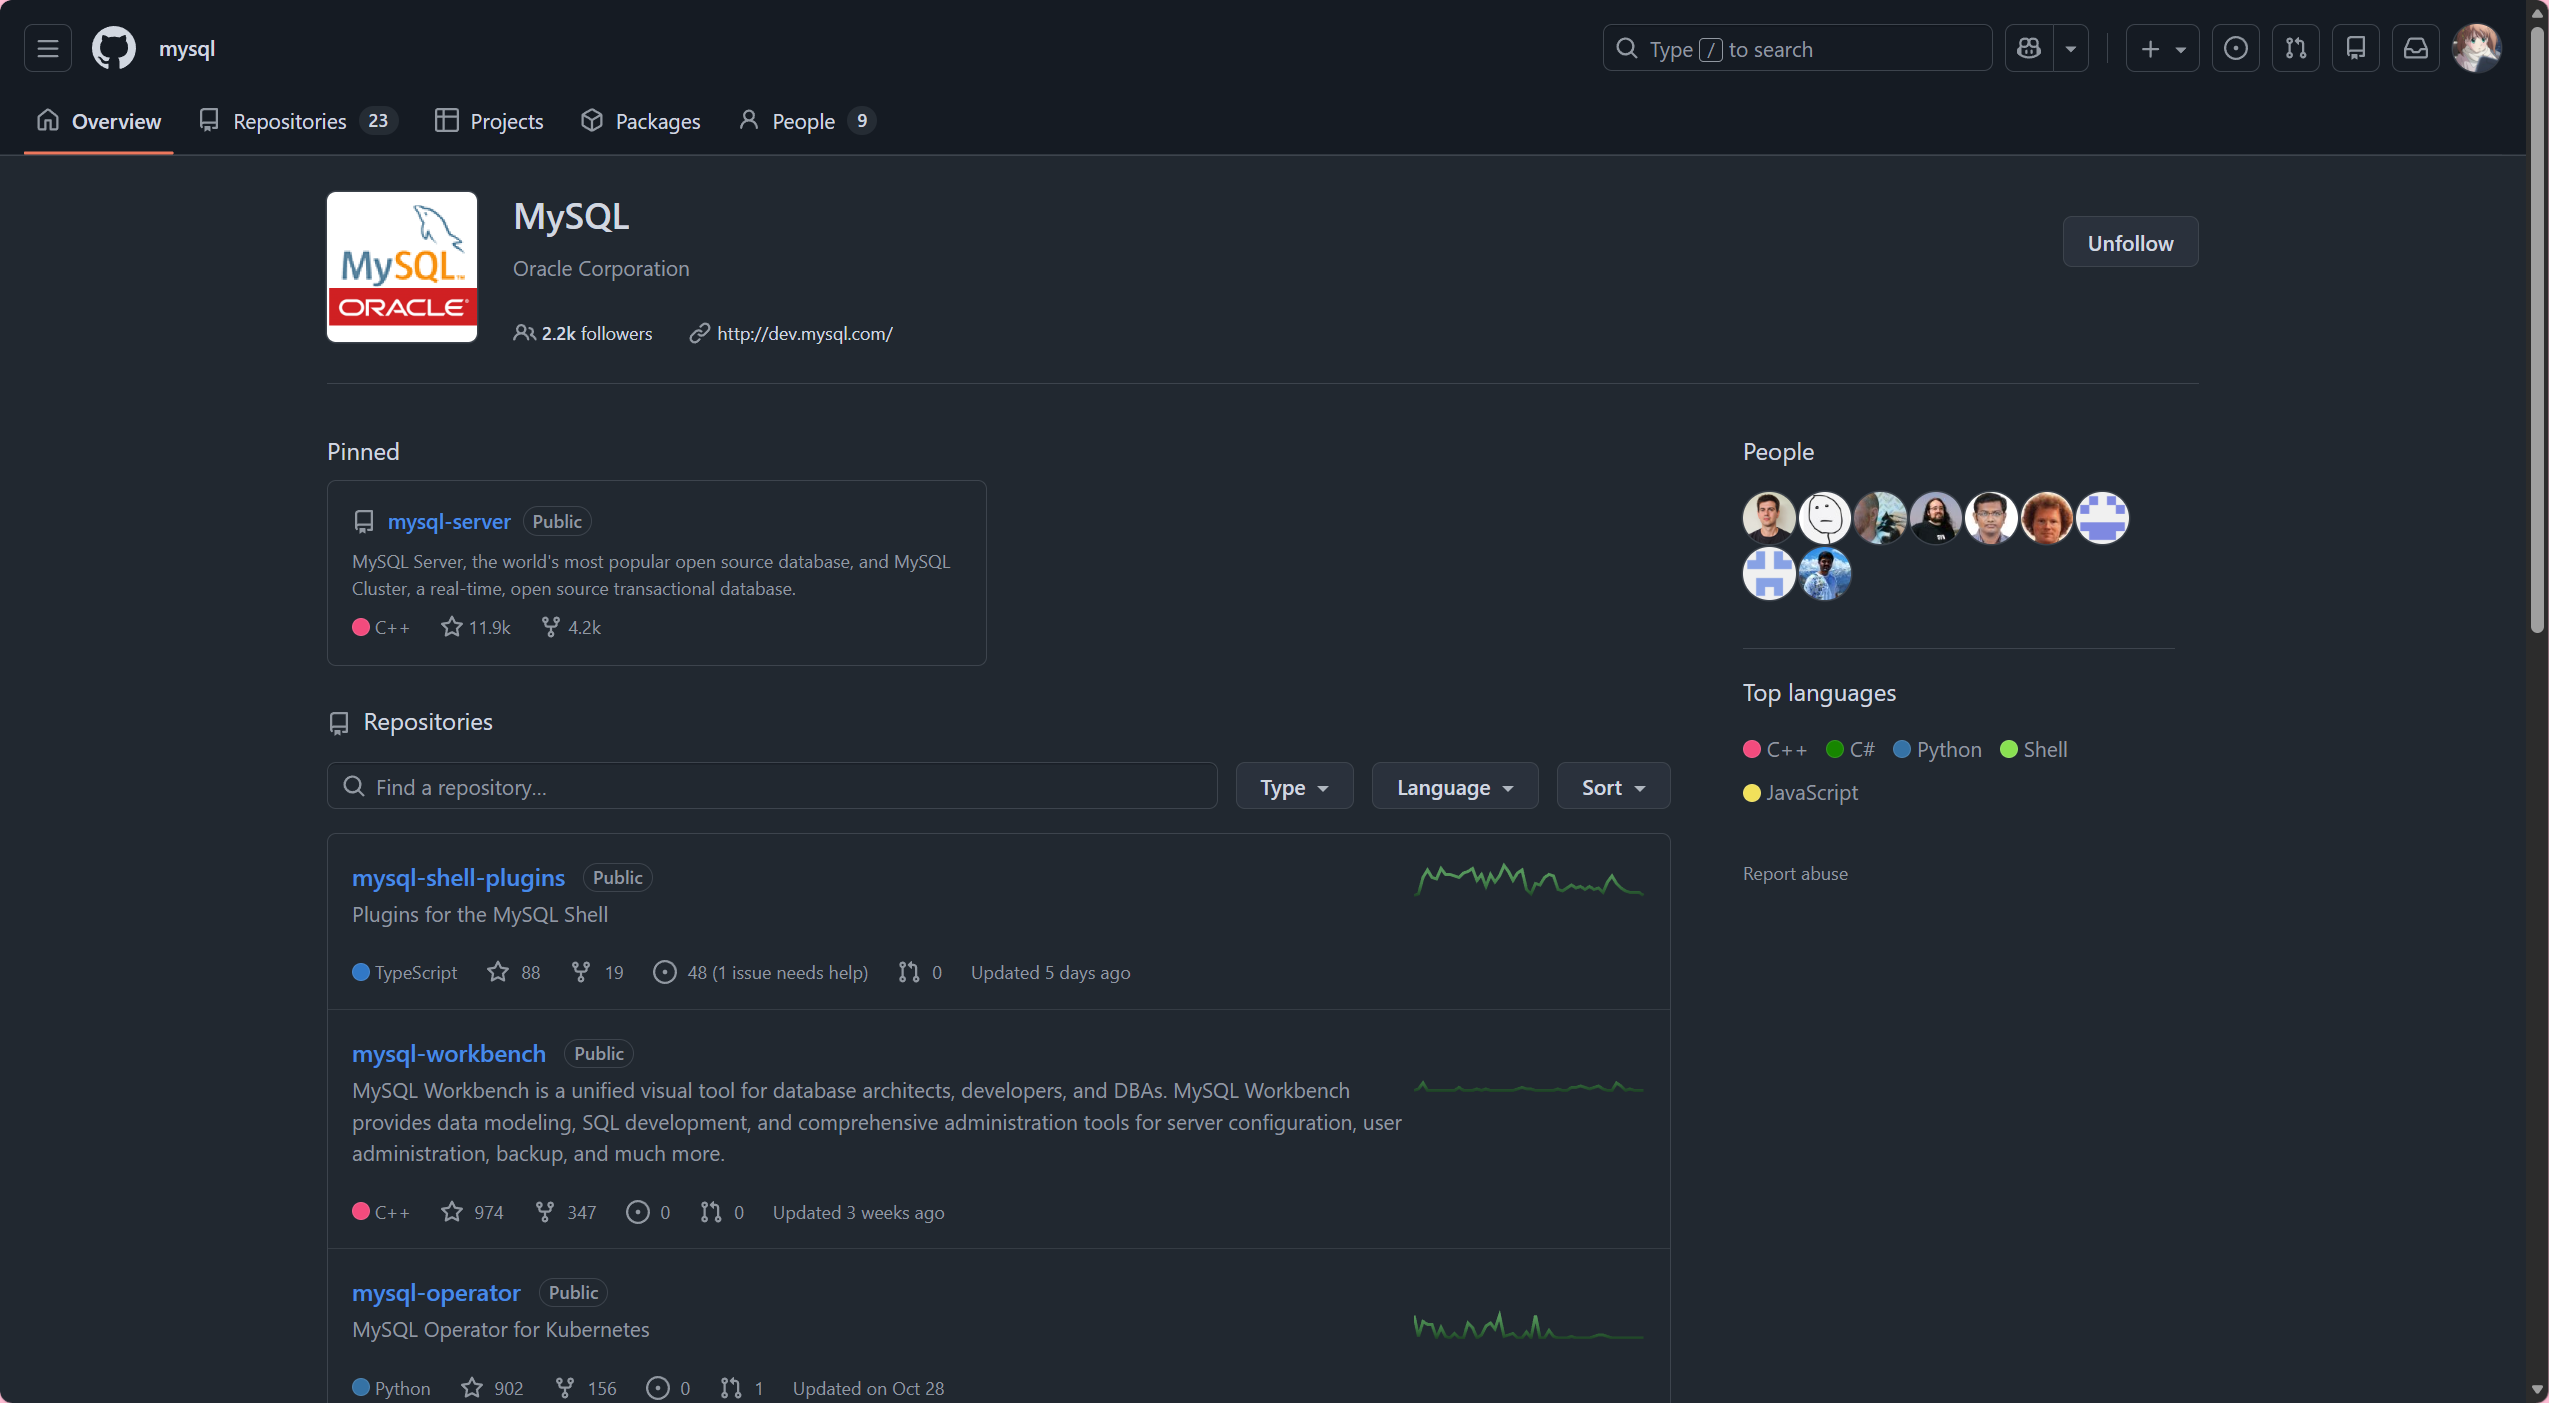Go to GitHub homepage via Octocat logo
The width and height of the screenshot is (2549, 1403).
(x=114, y=48)
